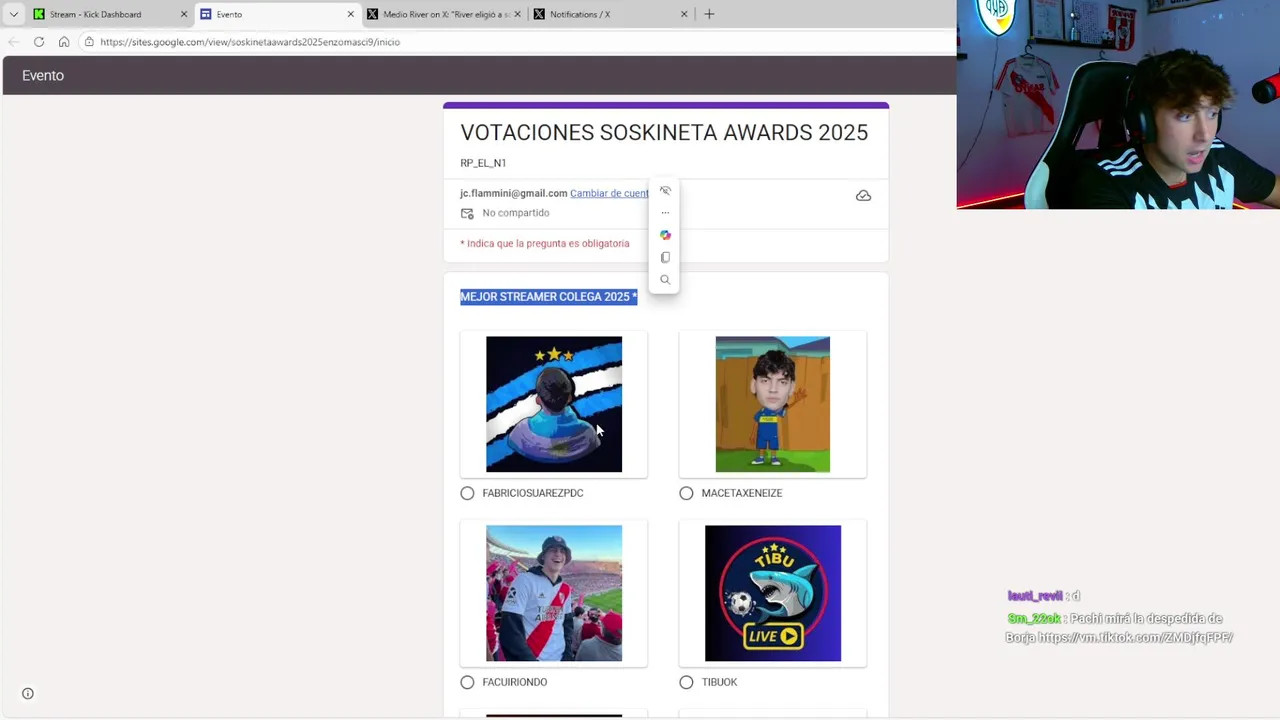Select FACUIRIONDO radio option
The height and width of the screenshot is (720, 1280).
click(x=467, y=682)
